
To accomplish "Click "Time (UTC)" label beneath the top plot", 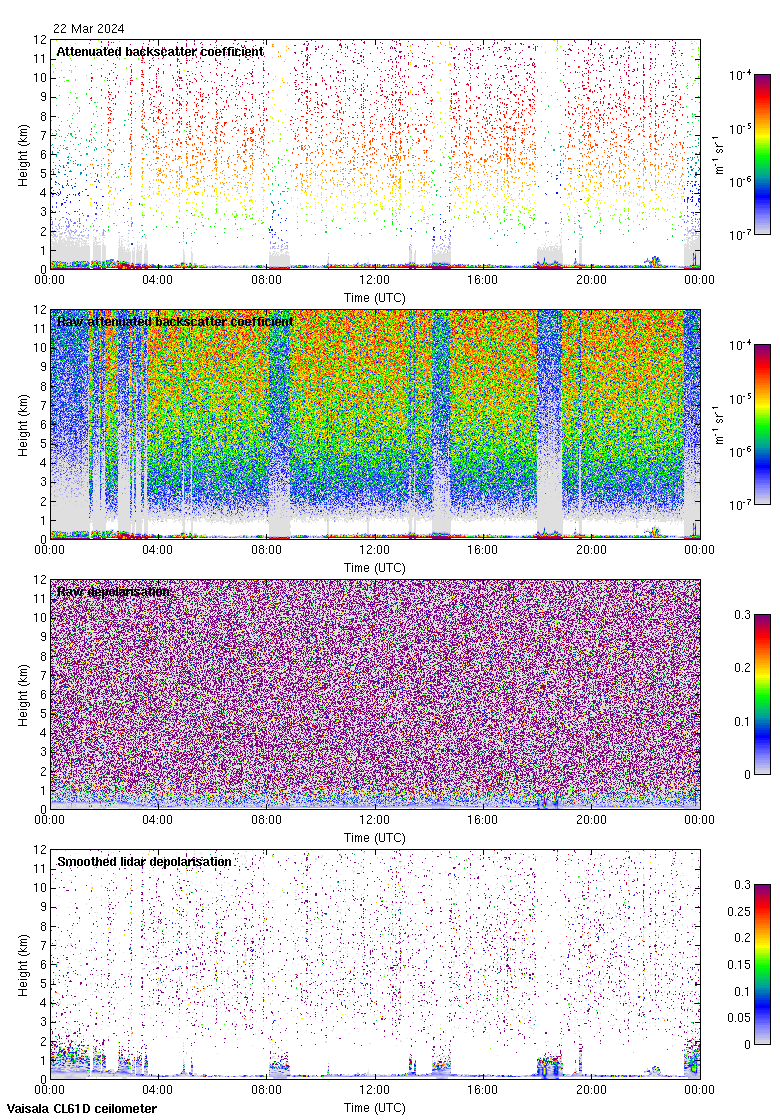I will [x=374, y=297].
